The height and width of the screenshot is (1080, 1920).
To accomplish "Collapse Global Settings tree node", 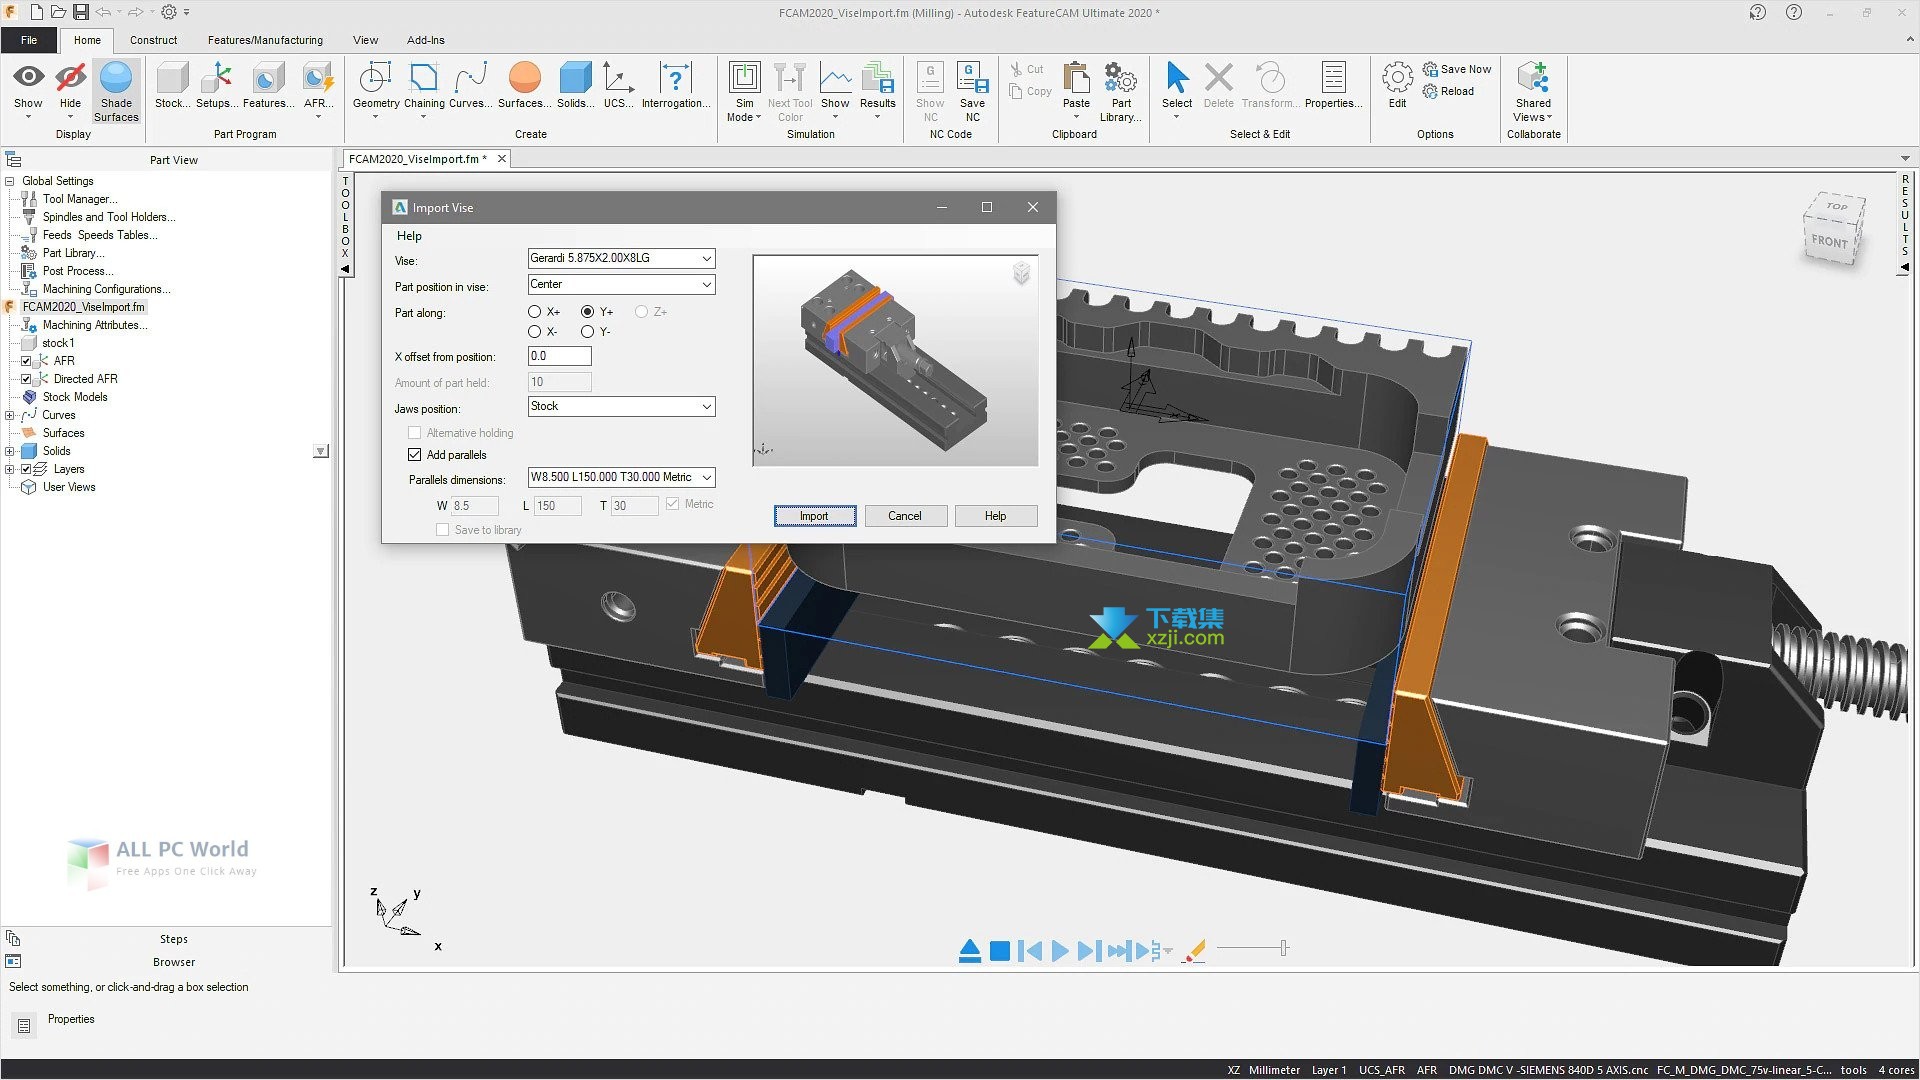I will coord(10,181).
